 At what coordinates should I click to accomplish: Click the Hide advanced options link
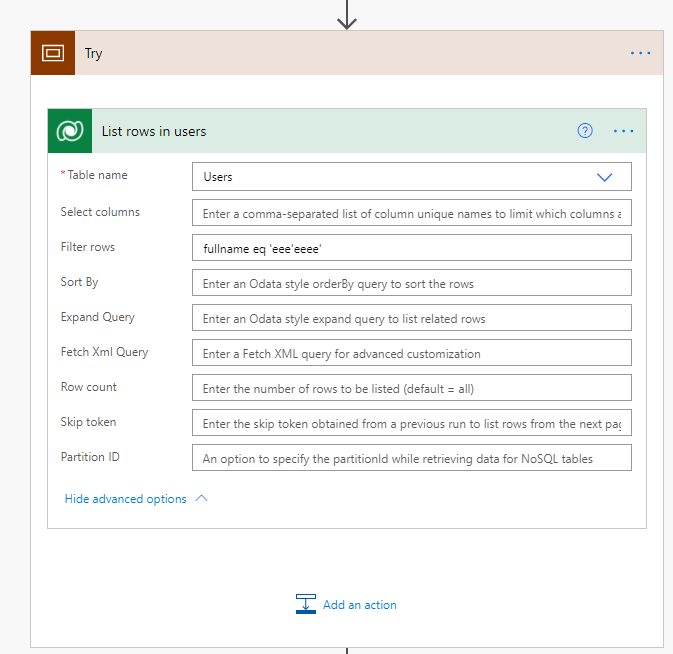click(x=125, y=499)
